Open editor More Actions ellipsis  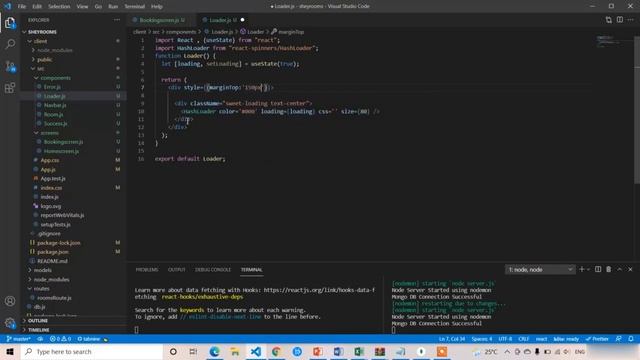click(x=631, y=20)
